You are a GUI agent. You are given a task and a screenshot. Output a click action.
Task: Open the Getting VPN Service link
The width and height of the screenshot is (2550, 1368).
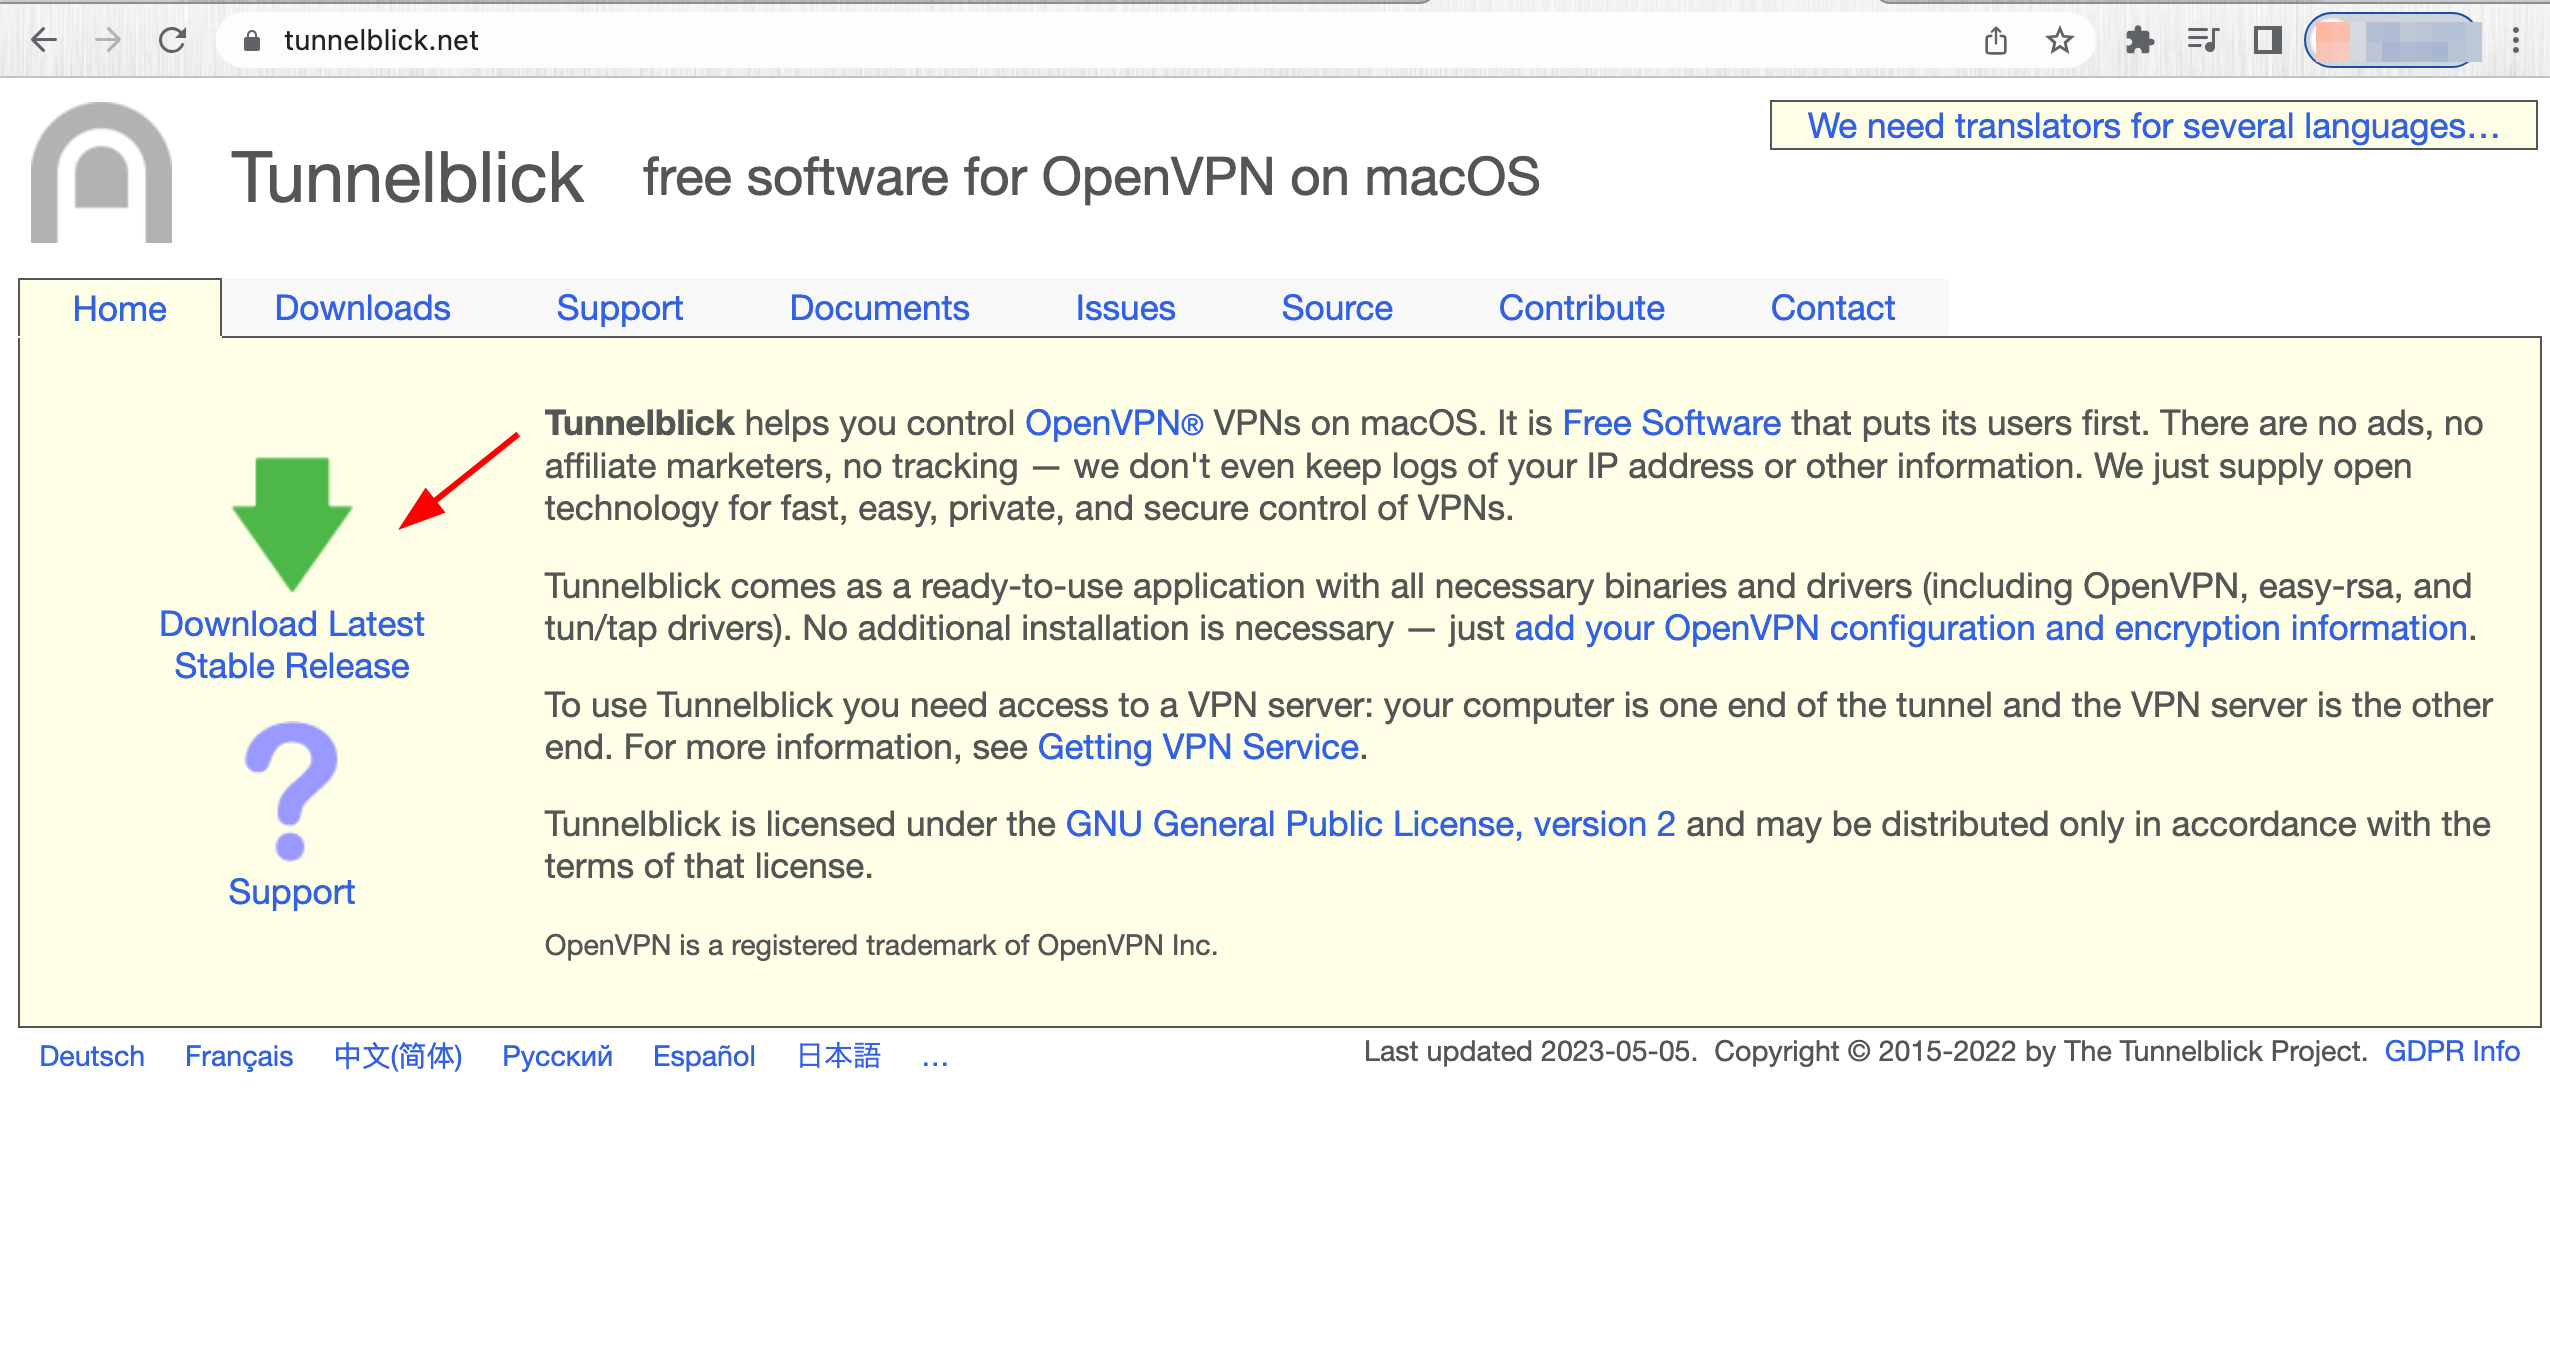pos(1197,747)
